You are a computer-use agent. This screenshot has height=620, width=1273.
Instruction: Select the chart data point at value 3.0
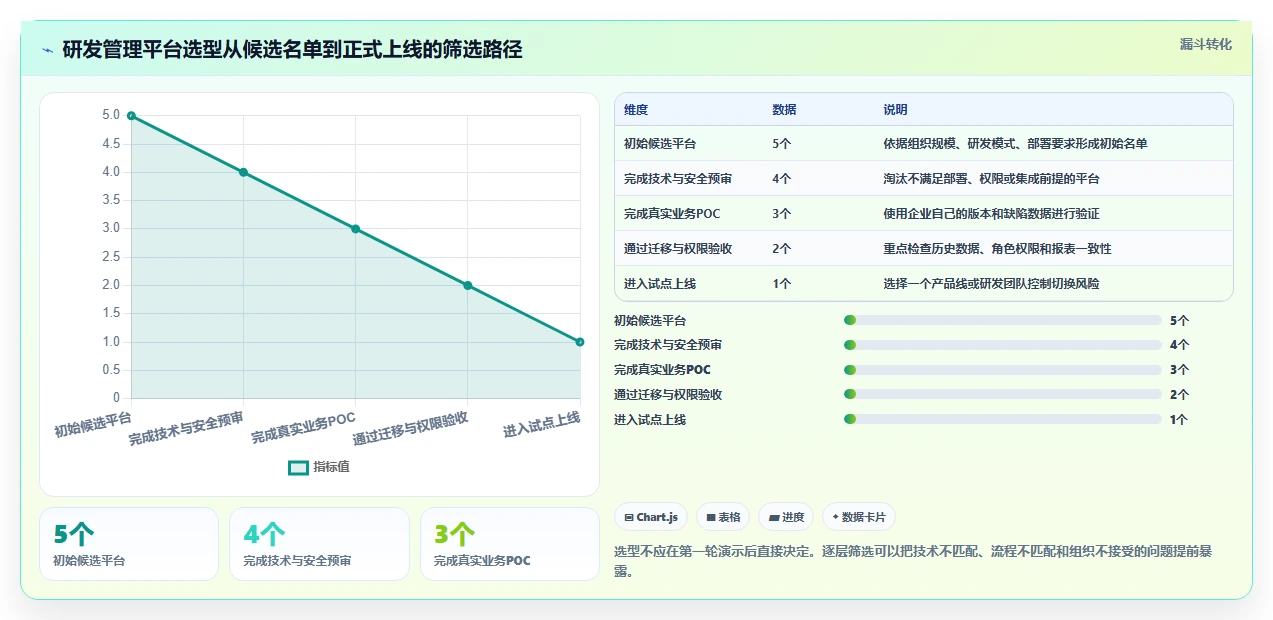[355, 229]
